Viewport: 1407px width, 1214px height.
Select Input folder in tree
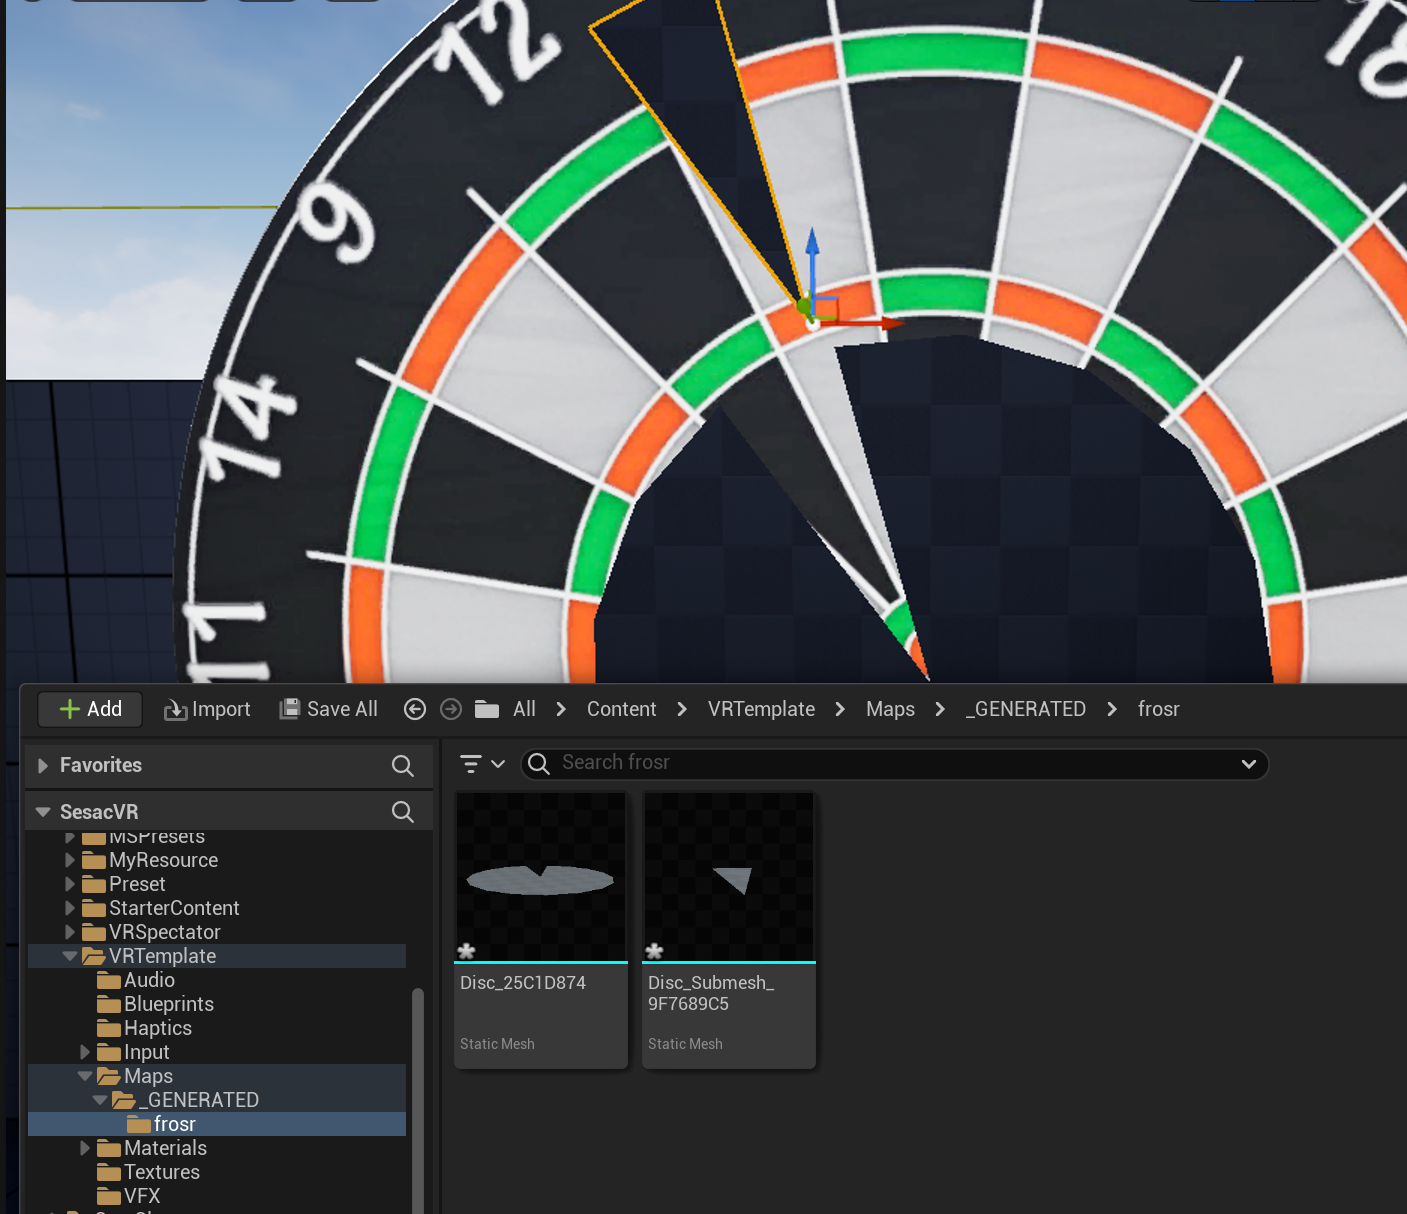click(x=146, y=1052)
